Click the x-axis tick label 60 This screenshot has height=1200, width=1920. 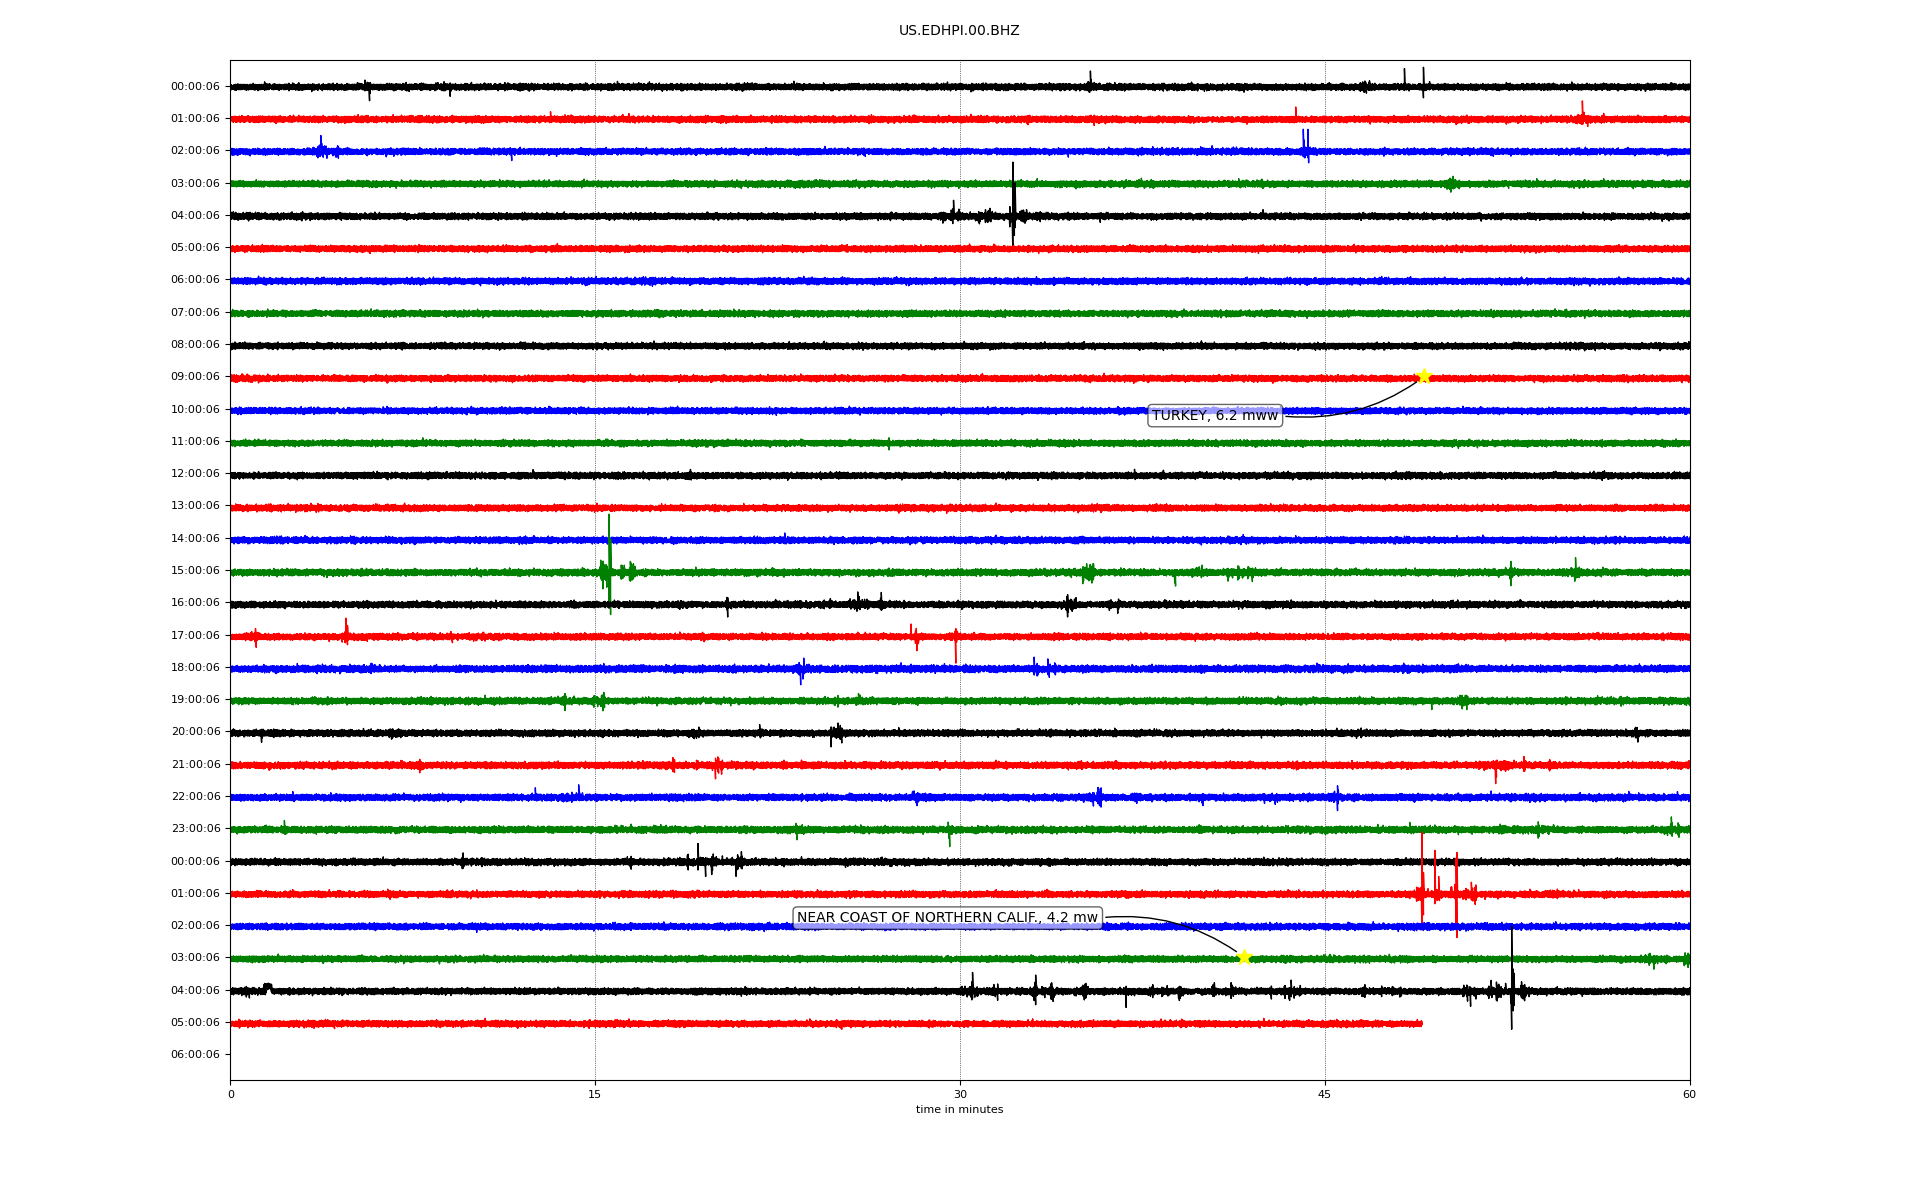pyautogui.click(x=1689, y=1094)
